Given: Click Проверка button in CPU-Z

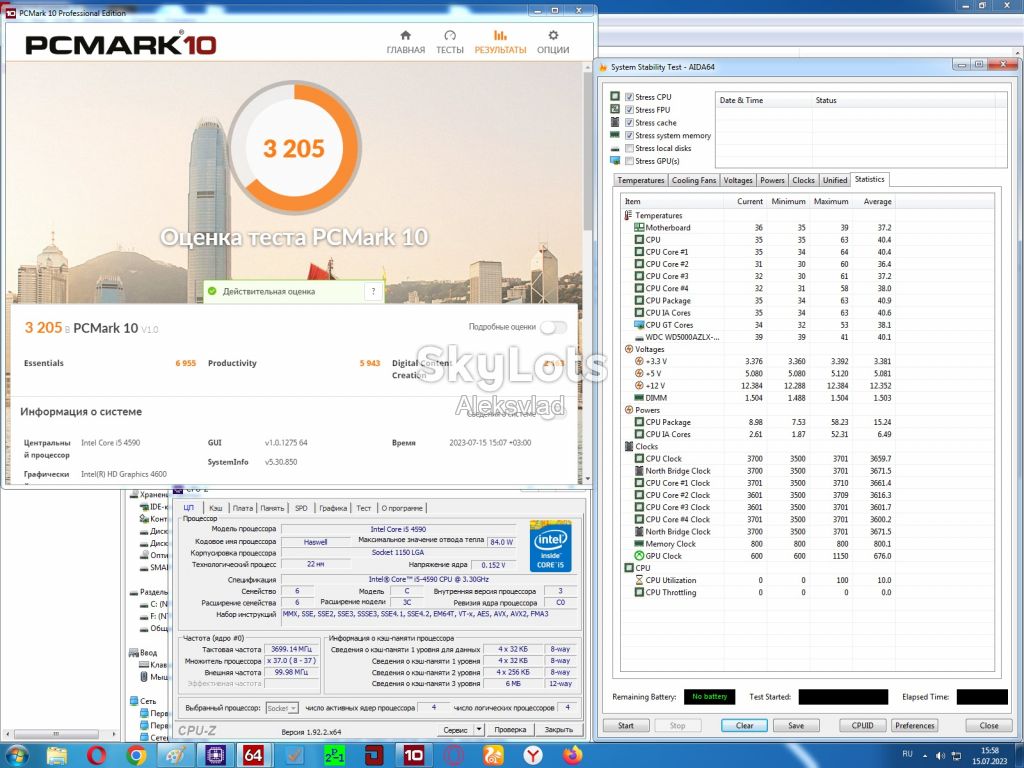Looking at the screenshot, I should (510, 729).
